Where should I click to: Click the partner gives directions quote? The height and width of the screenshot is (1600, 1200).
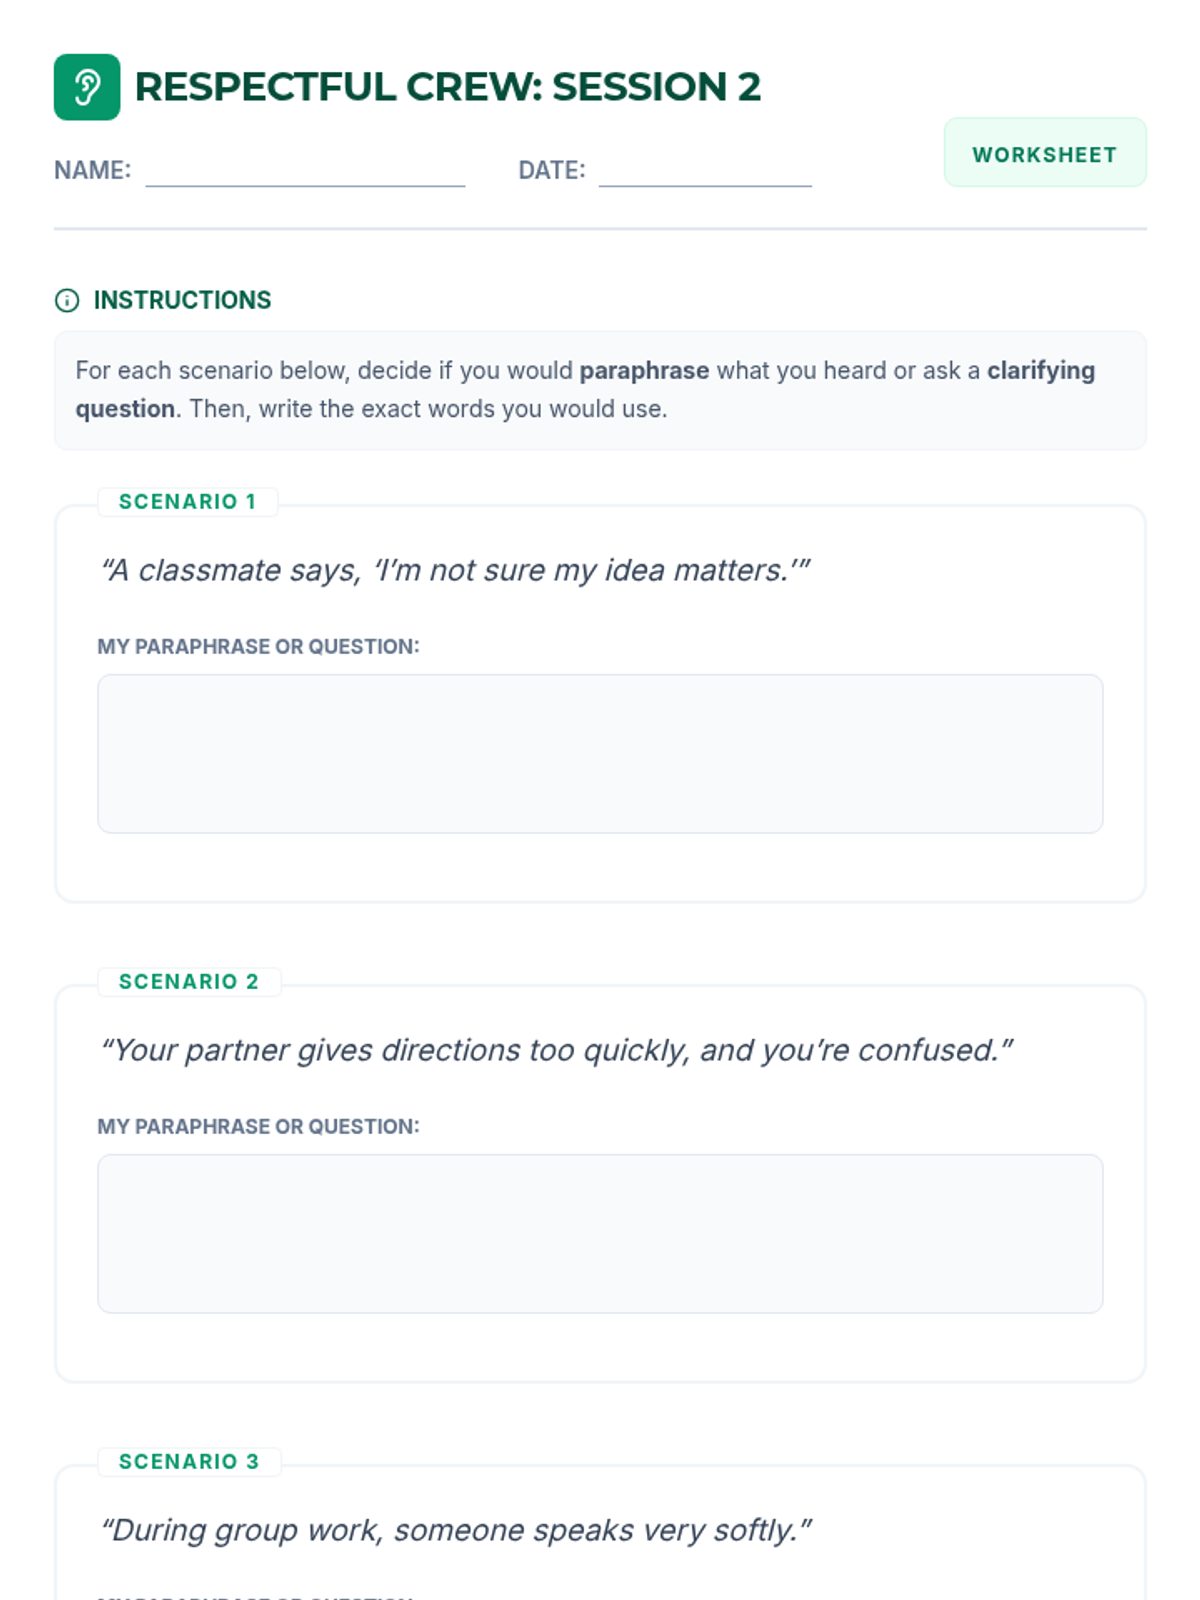[x=557, y=1050]
